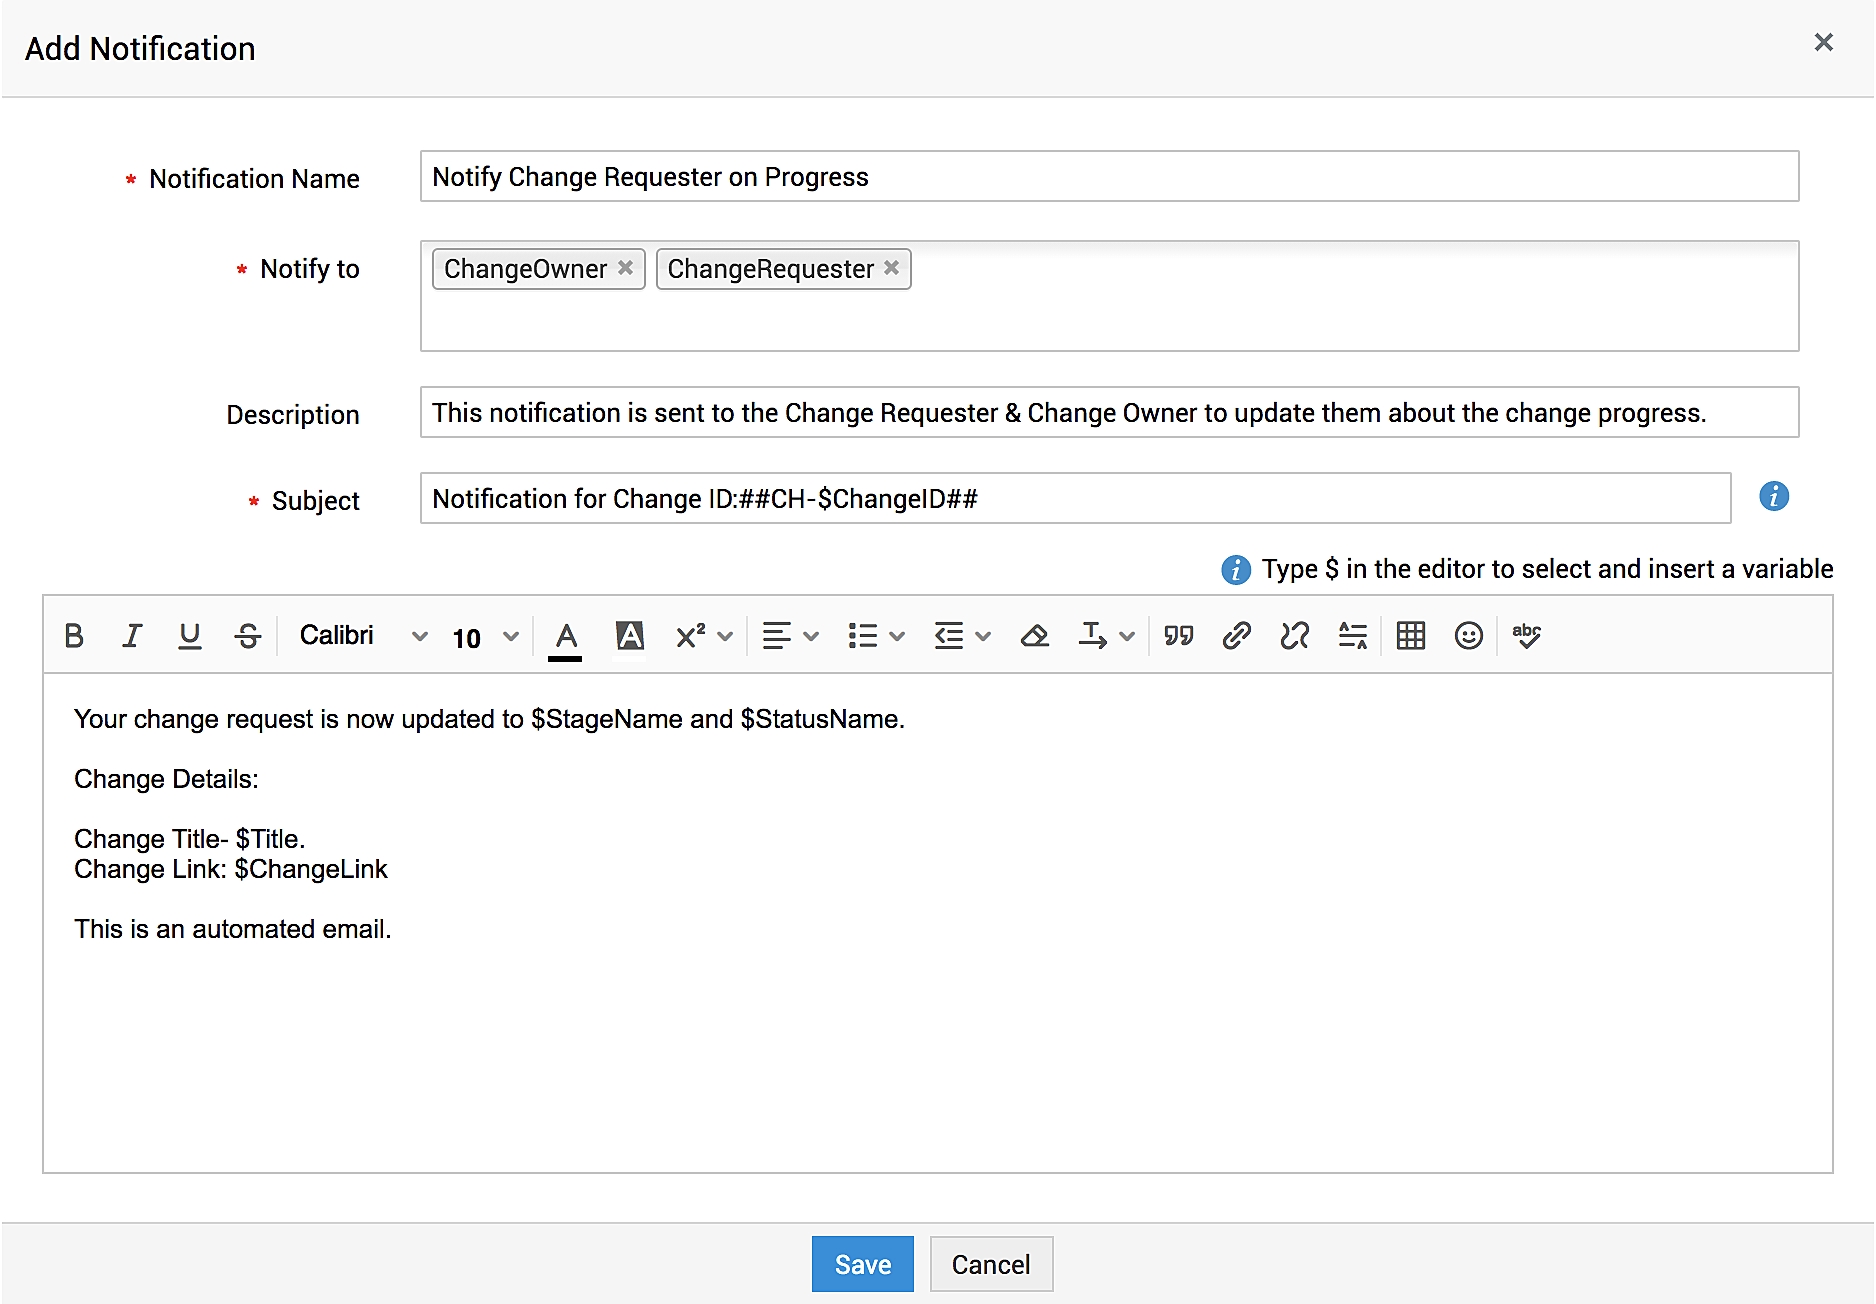Toggle strikethrough formatting

click(248, 636)
